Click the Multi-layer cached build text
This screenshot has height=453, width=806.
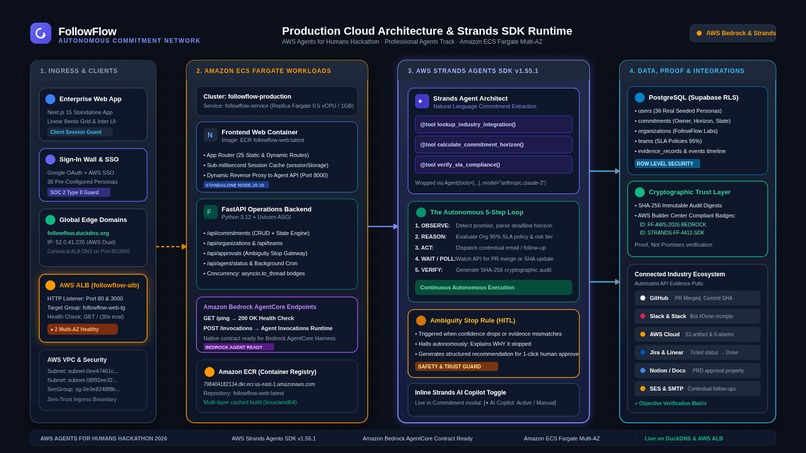(250, 402)
